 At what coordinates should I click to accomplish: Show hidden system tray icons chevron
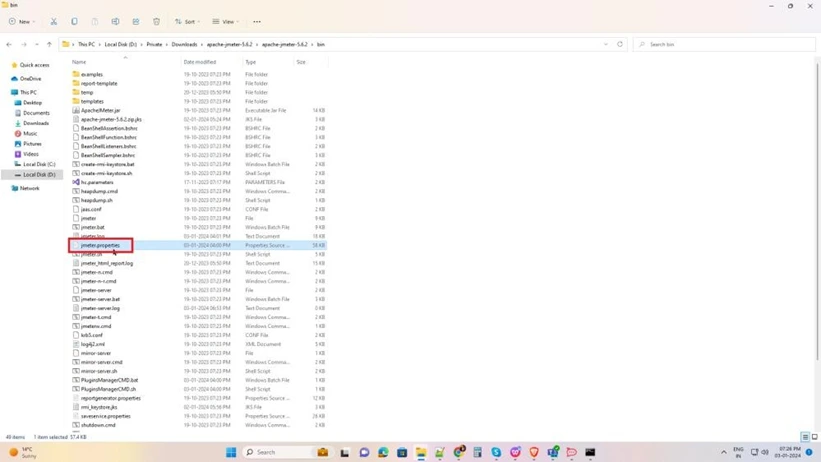pos(724,452)
